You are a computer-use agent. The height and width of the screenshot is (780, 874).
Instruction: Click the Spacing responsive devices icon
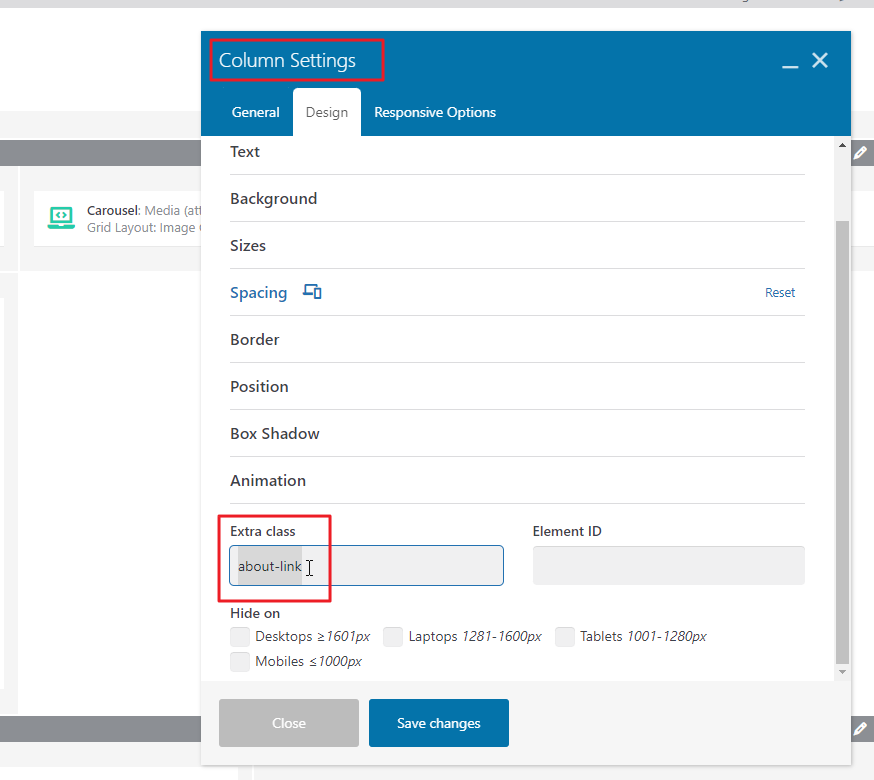[x=312, y=292]
